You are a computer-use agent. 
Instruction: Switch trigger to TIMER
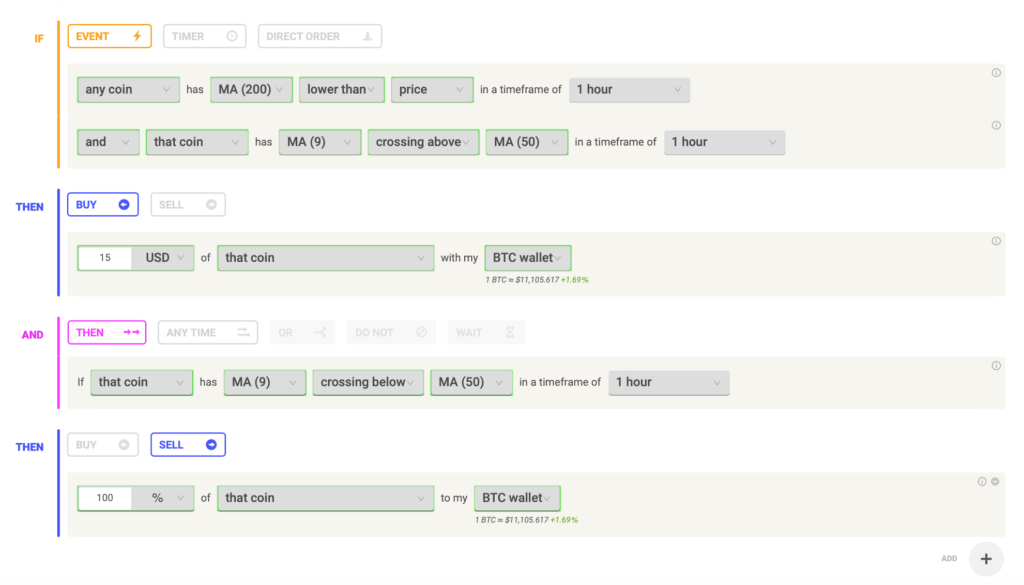203,37
